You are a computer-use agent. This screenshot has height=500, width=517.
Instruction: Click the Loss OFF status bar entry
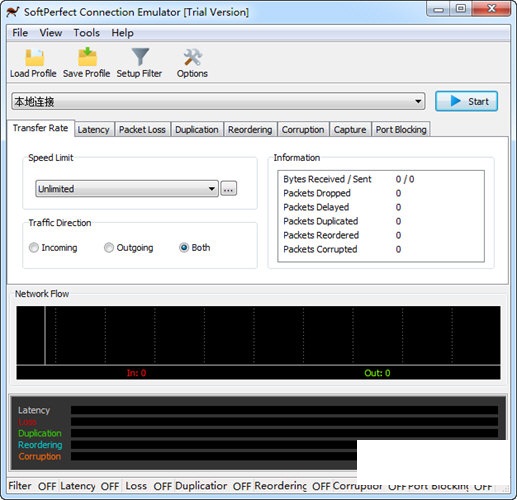tap(148, 486)
